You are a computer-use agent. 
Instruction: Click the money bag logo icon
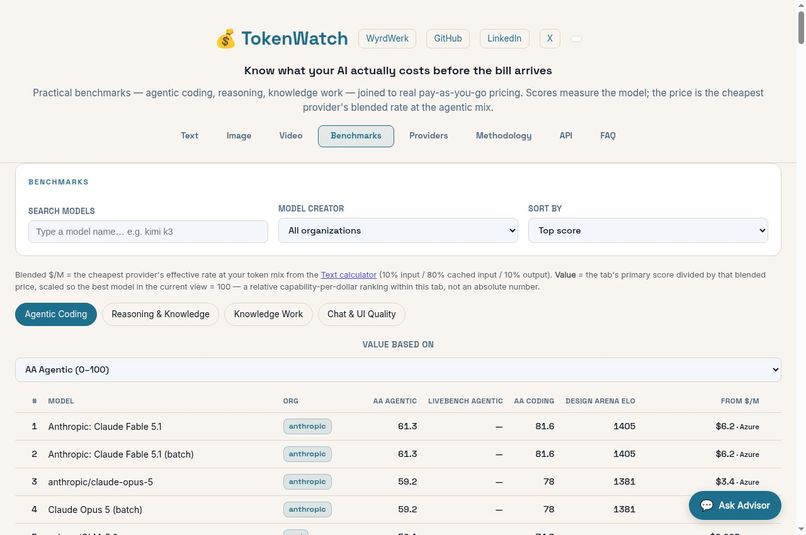(226, 39)
